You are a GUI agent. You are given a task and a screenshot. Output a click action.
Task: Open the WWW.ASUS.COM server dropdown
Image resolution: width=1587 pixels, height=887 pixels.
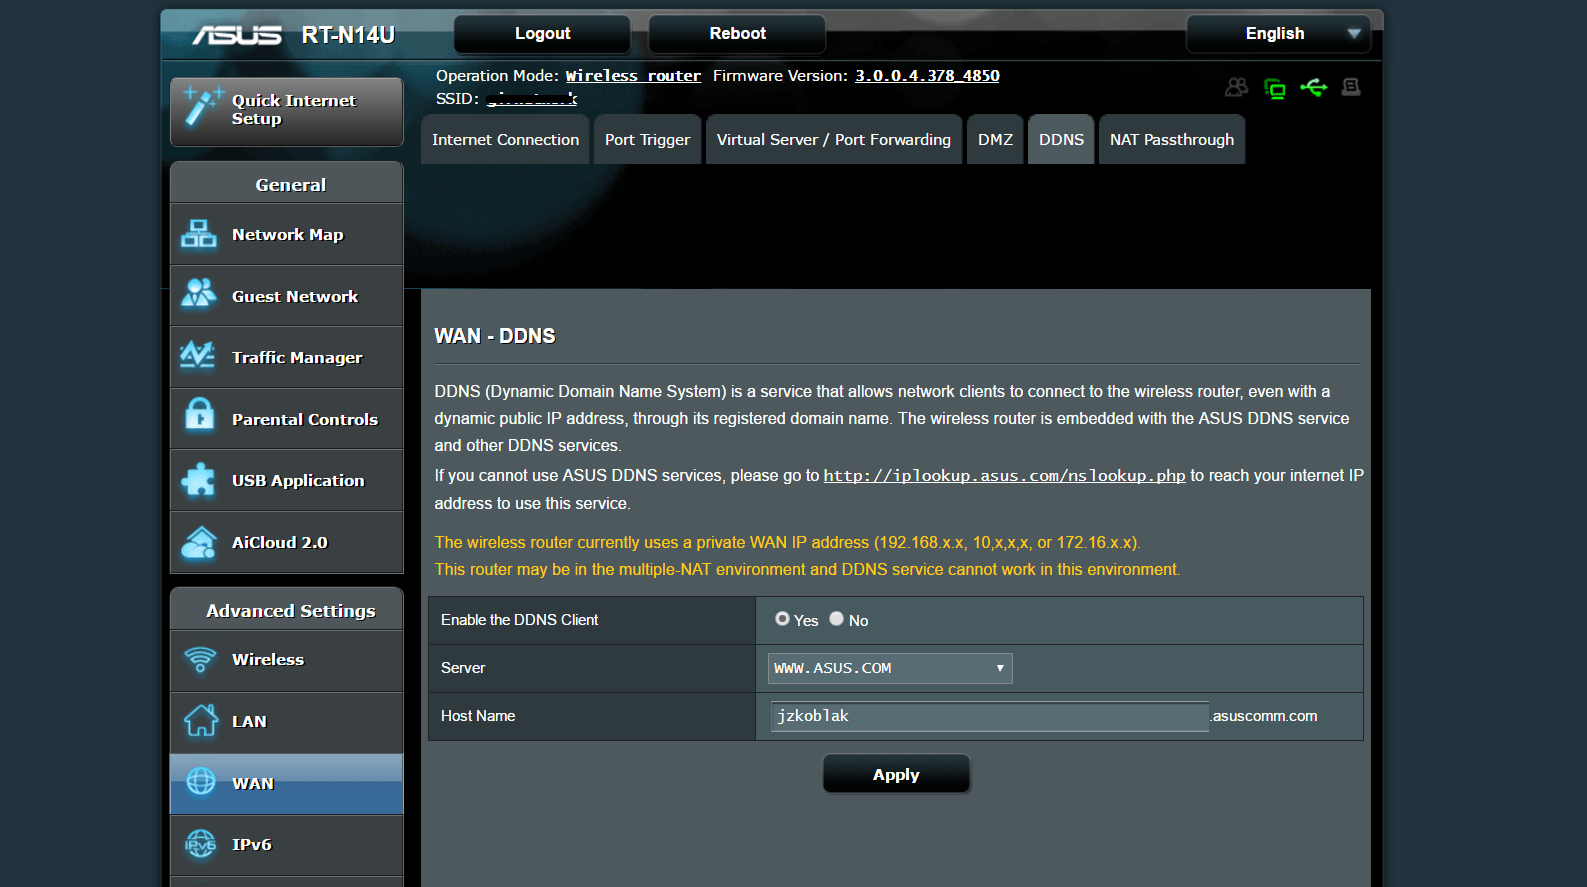(x=889, y=668)
